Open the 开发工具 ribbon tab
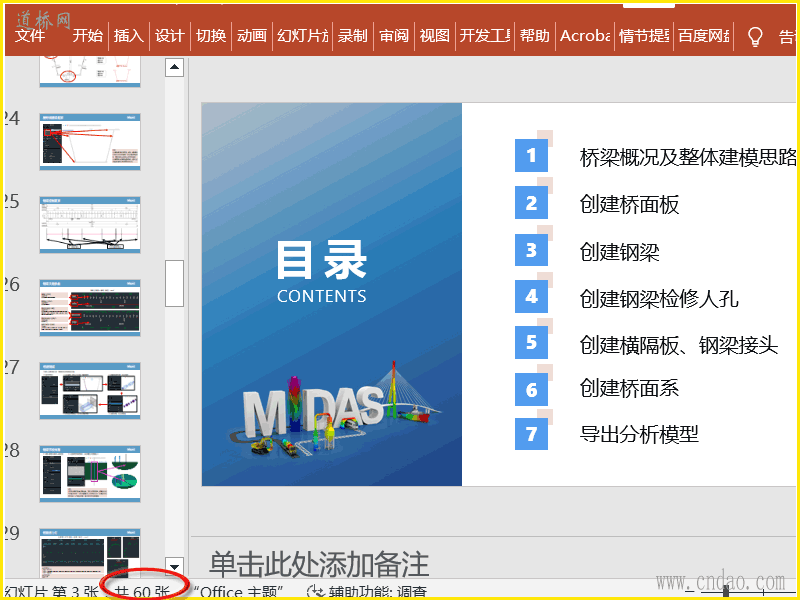Viewport: 800px width, 600px height. (485, 35)
